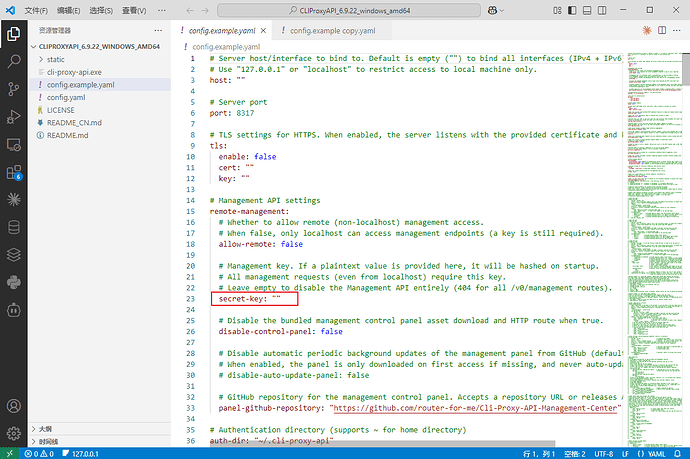This screenshot has width=690, height=459.
Task: Open README.md in the file tree
Action: coord(100,136)
